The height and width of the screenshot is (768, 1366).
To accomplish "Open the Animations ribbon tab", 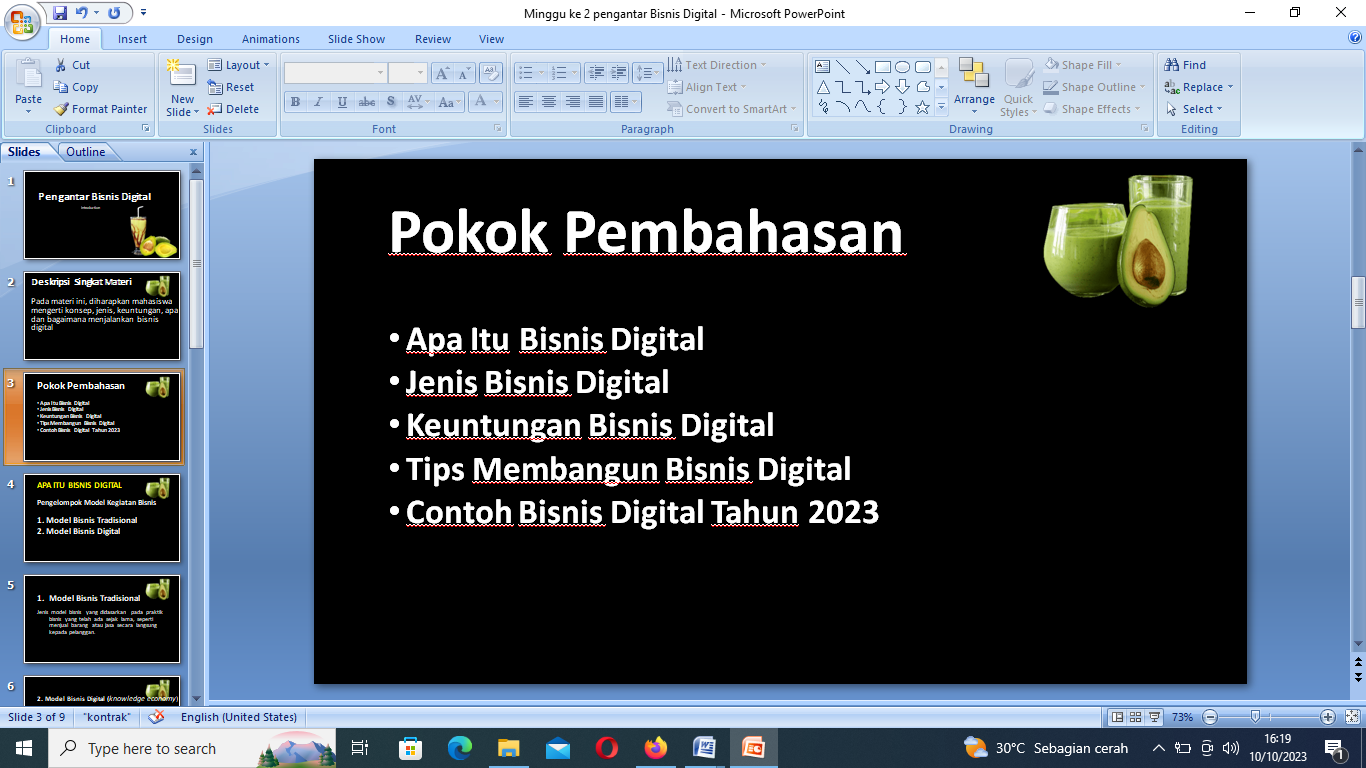I will click(x=271, y=39).
